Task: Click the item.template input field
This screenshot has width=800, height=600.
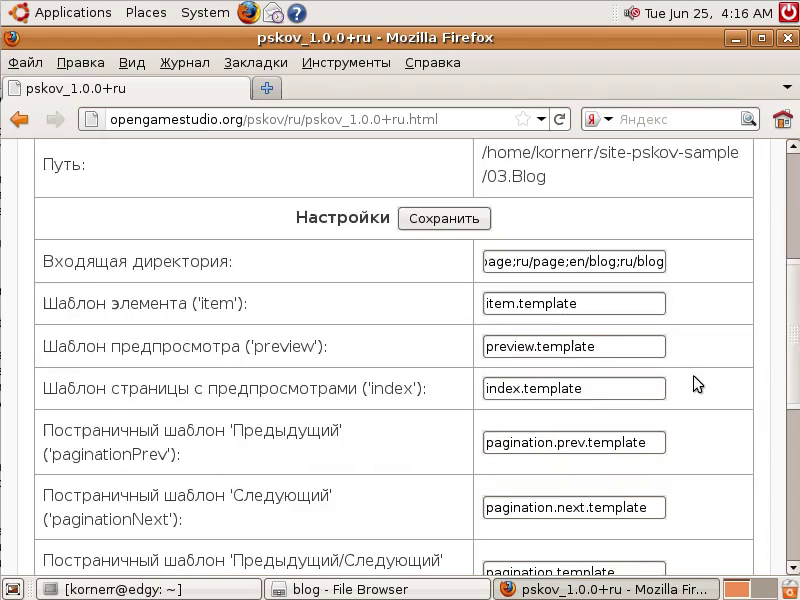Action: [x=574, y=303]
